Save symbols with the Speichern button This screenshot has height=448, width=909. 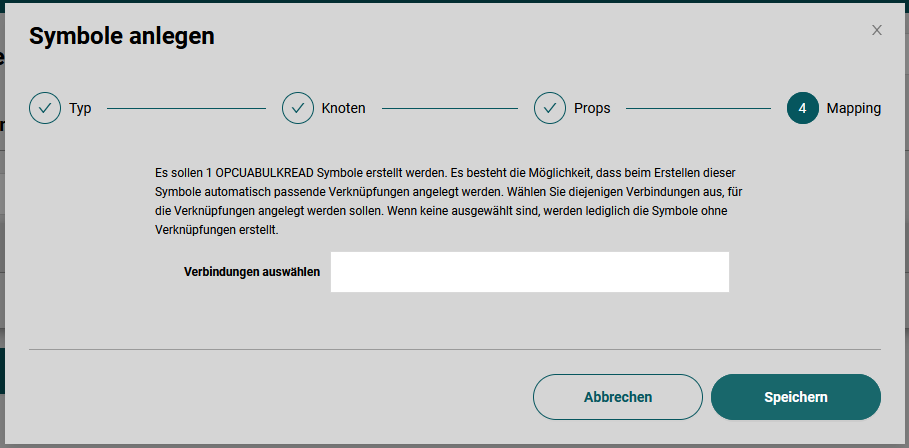(795, 397)
